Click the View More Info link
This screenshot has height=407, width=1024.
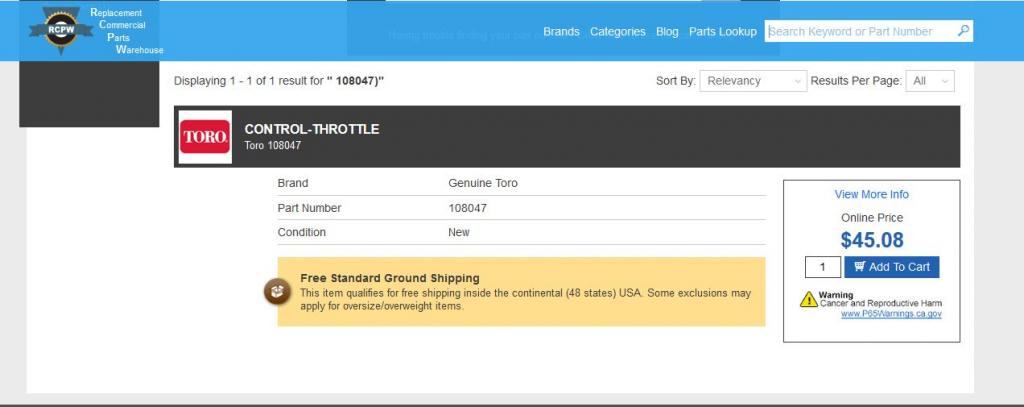[871, 194]
